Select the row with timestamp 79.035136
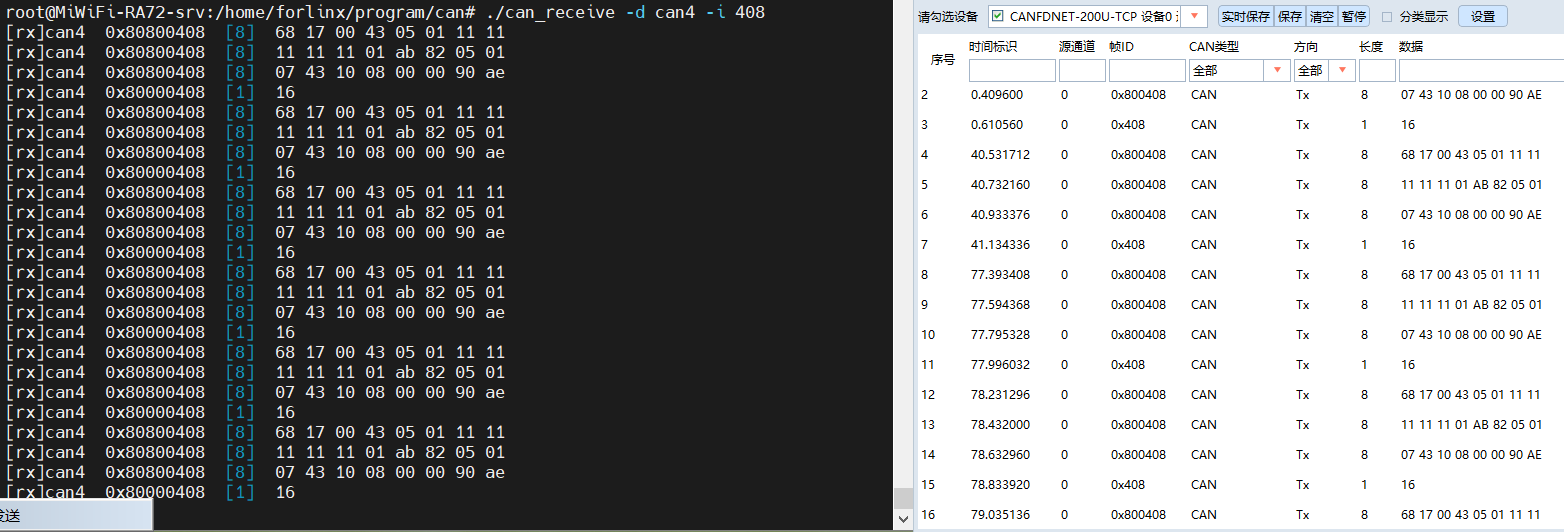 click(1240, 515)
